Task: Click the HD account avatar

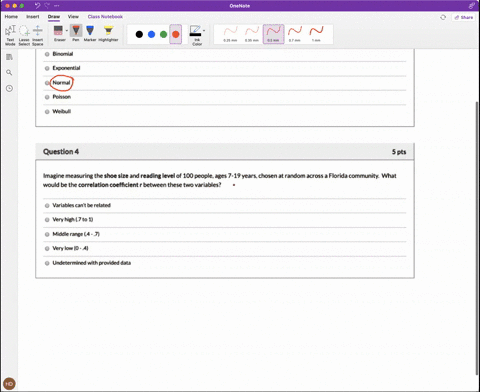Action: point(9,384)
